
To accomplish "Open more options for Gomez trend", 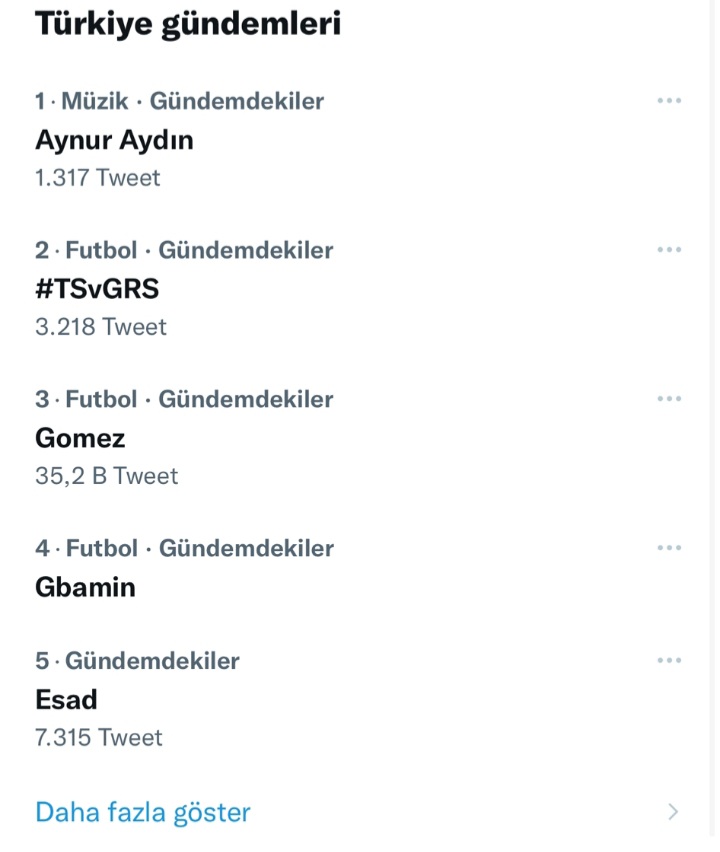I will pos(669,398).
